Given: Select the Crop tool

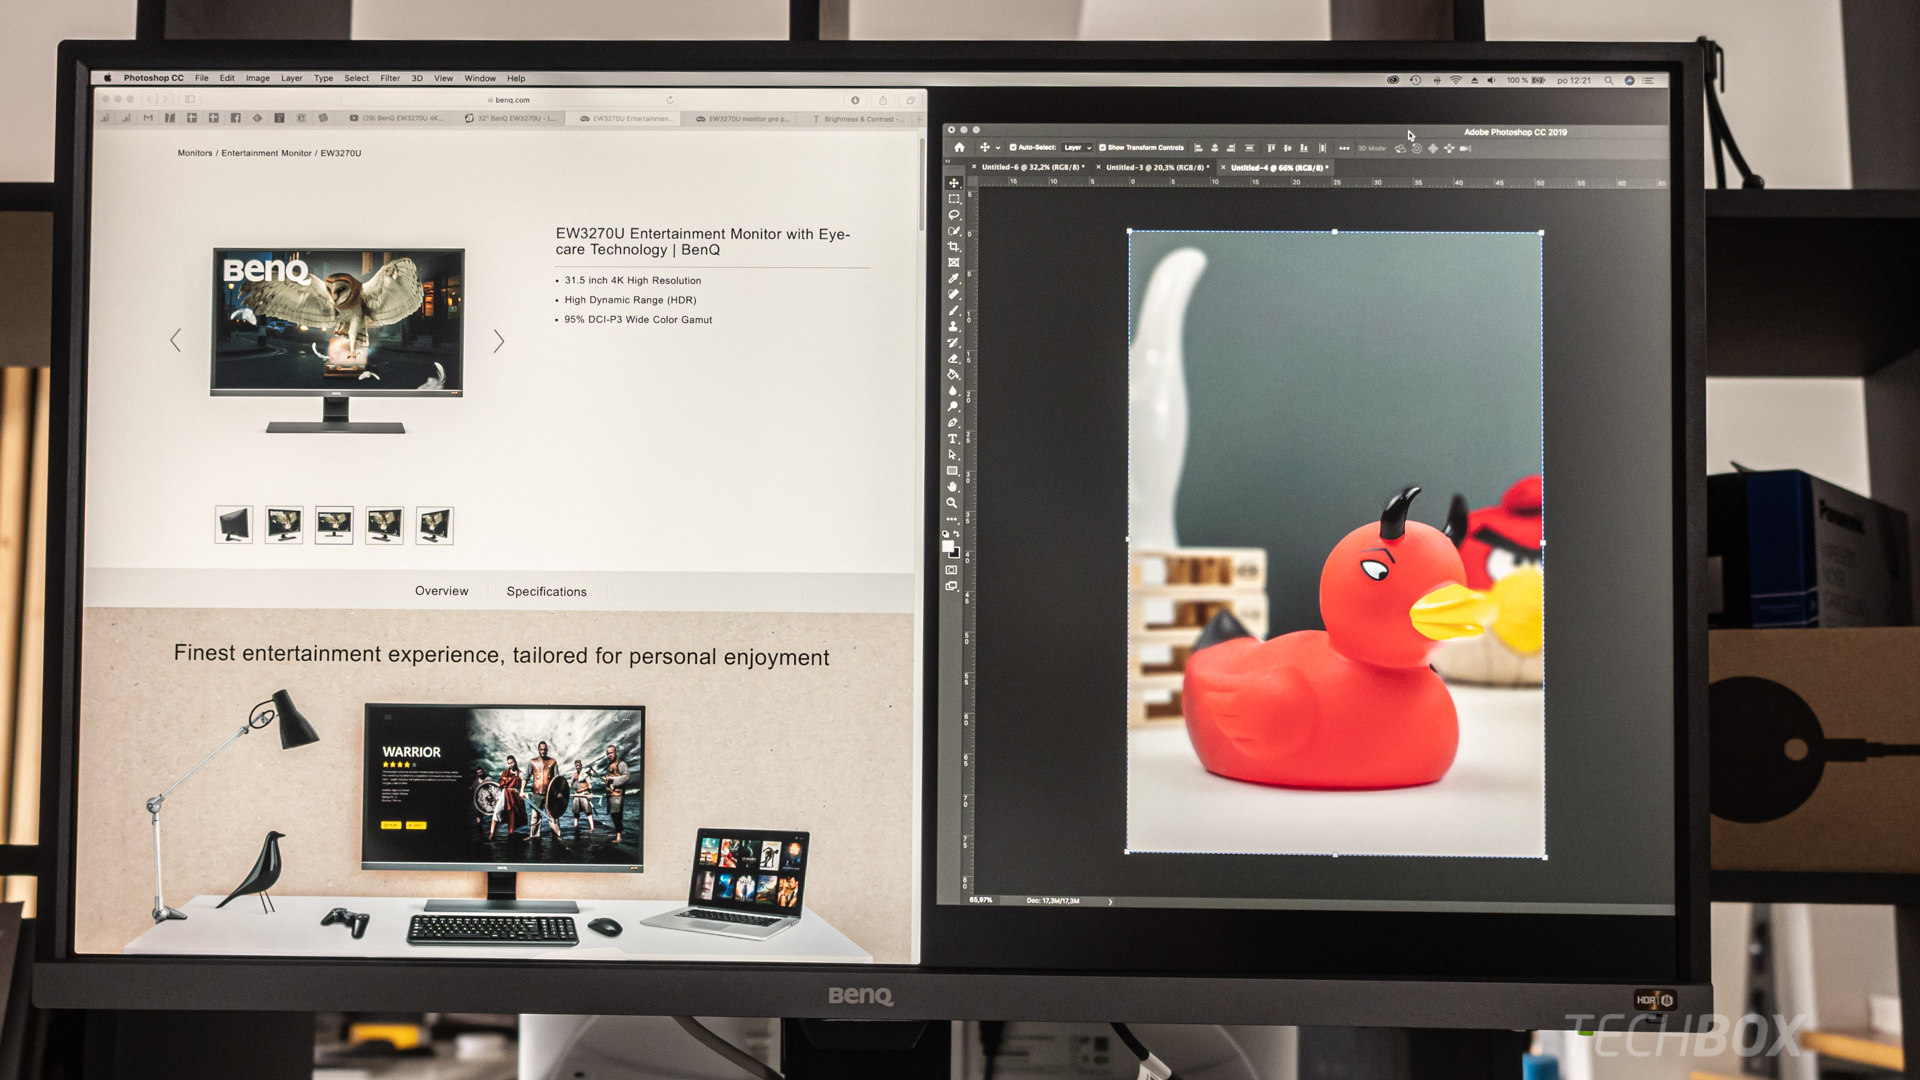Looking at the screenshot, I should (954, 247).
